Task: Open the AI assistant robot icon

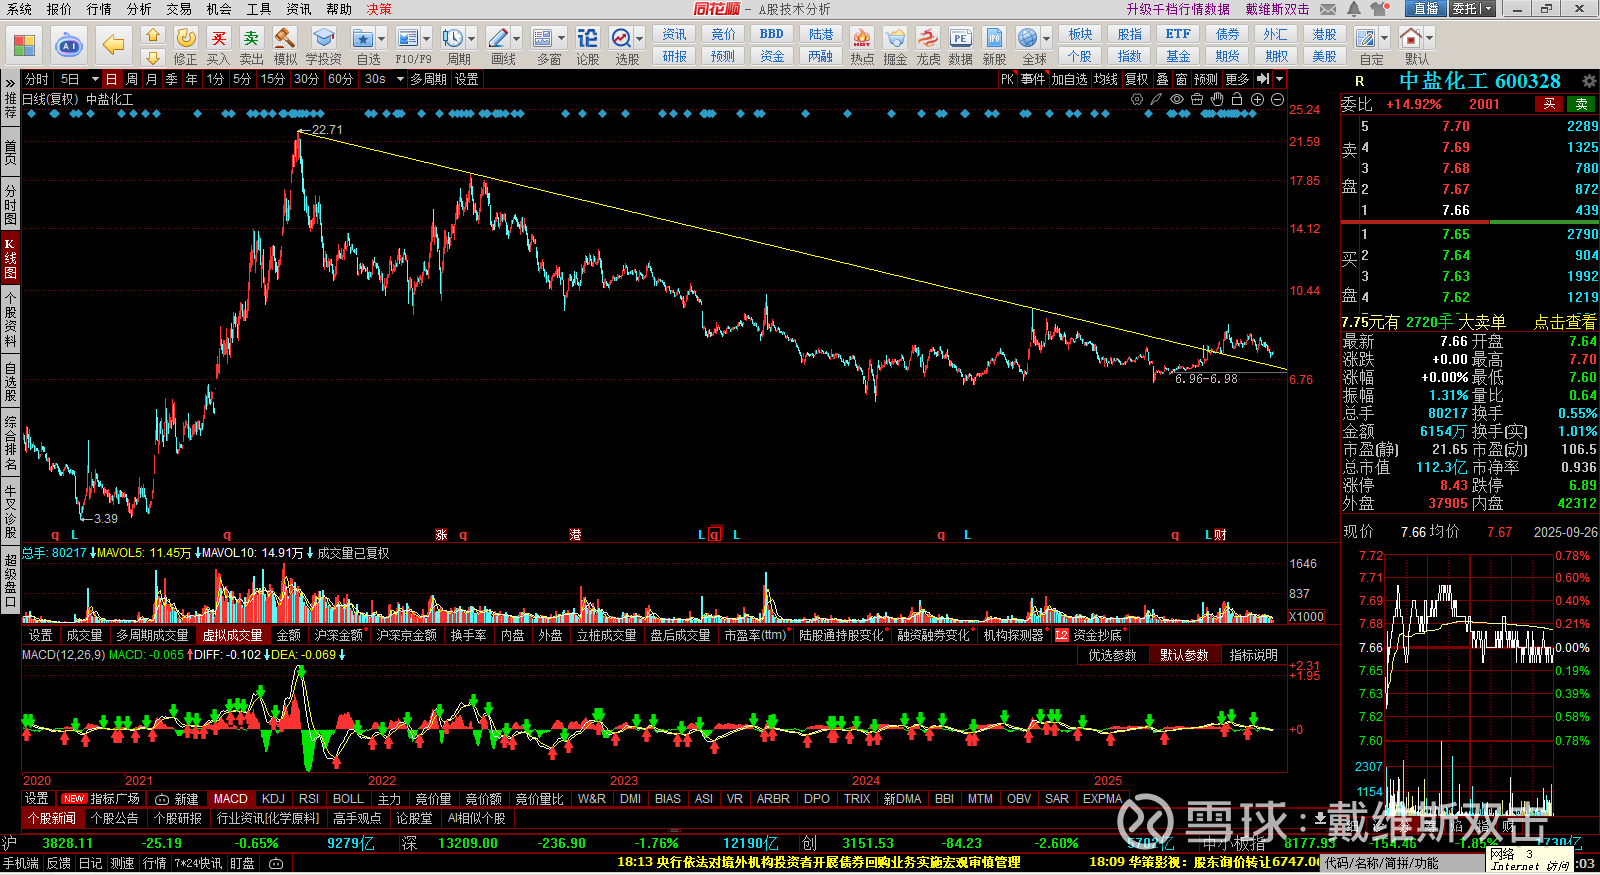Action: 69,45
